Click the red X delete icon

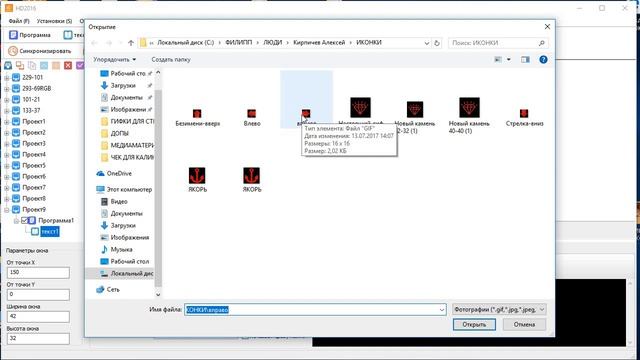coord(68,65)
